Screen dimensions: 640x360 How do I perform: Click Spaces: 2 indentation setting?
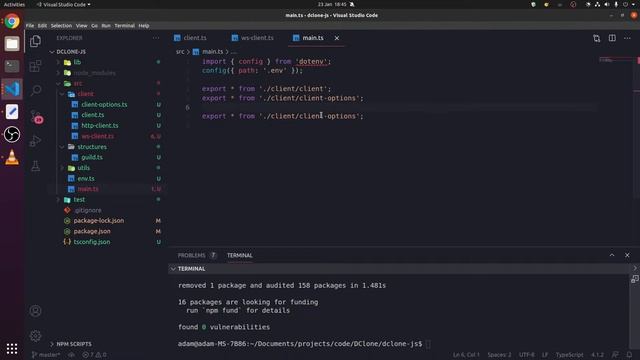[499, 355]
